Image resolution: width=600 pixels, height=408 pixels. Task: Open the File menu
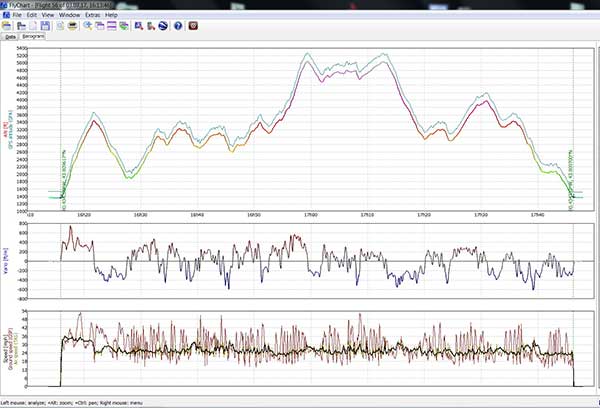tap(16, 15)
